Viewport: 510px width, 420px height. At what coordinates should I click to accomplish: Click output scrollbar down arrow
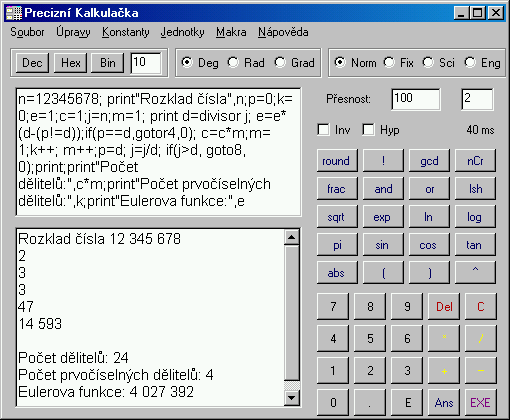[292, 398]
